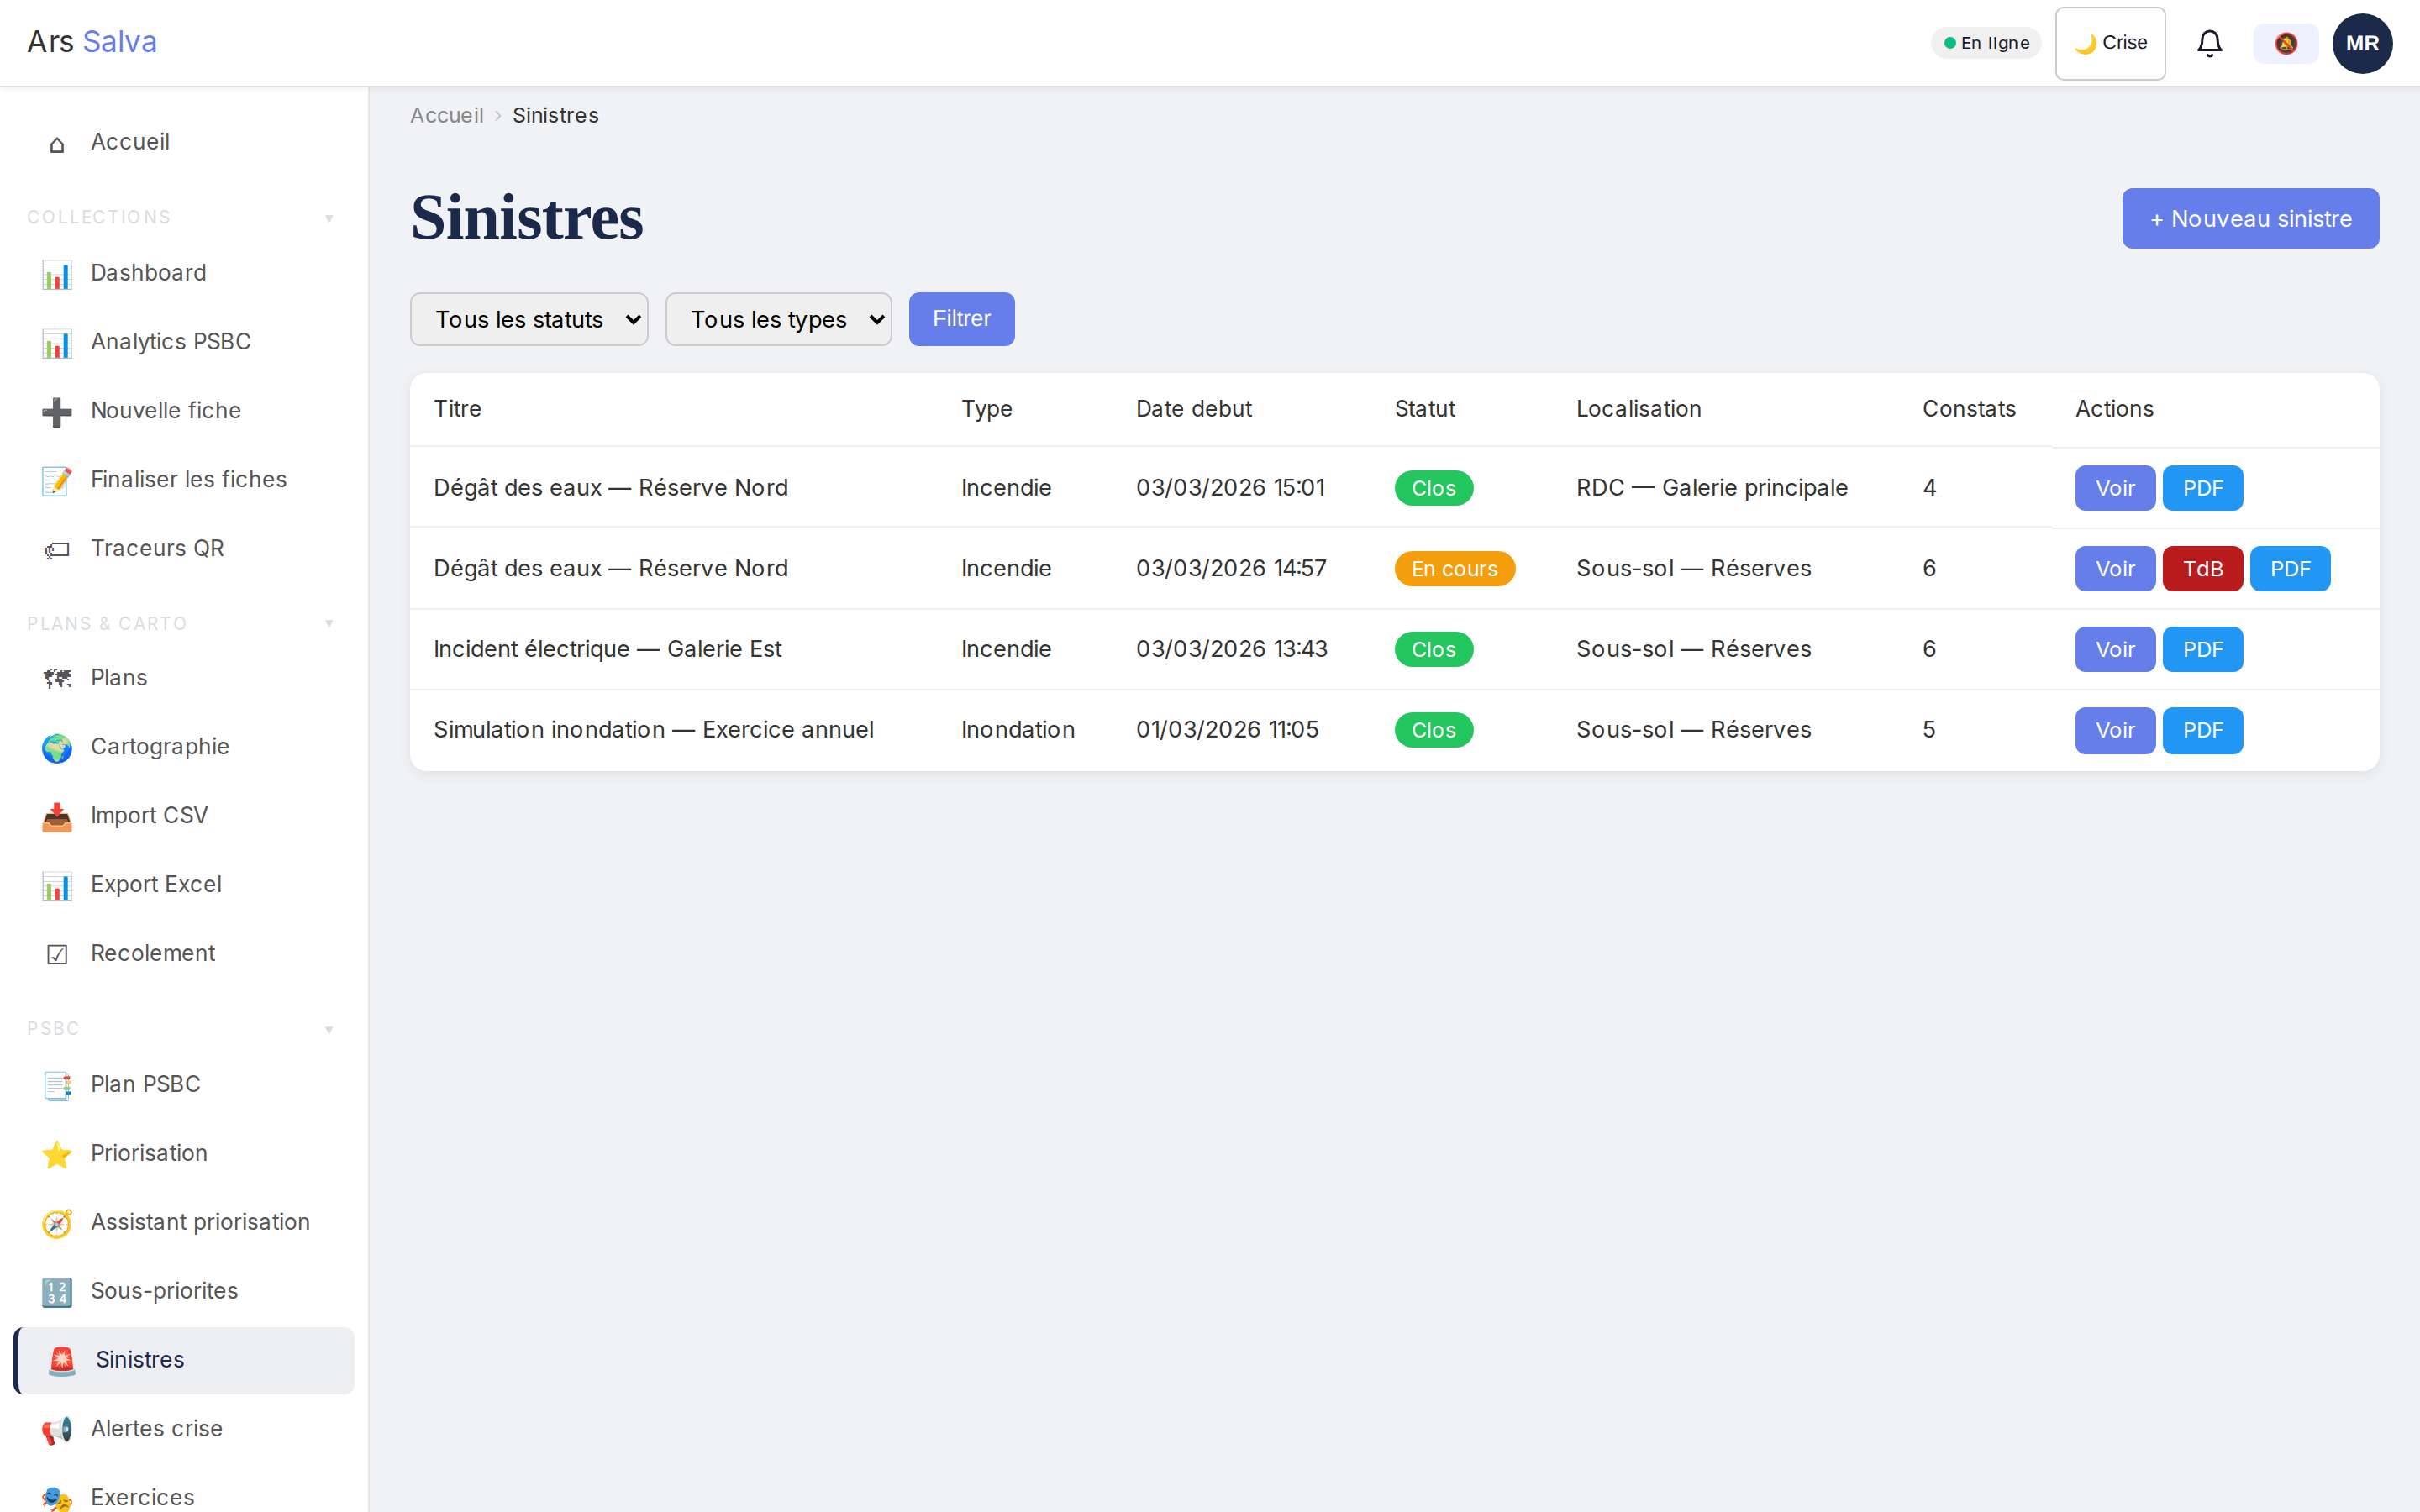Image resolution: width=2420 pixels, height=1512 pixels.
Task: Click the Cartographie globe icon
Action: (x=57, y=747)
